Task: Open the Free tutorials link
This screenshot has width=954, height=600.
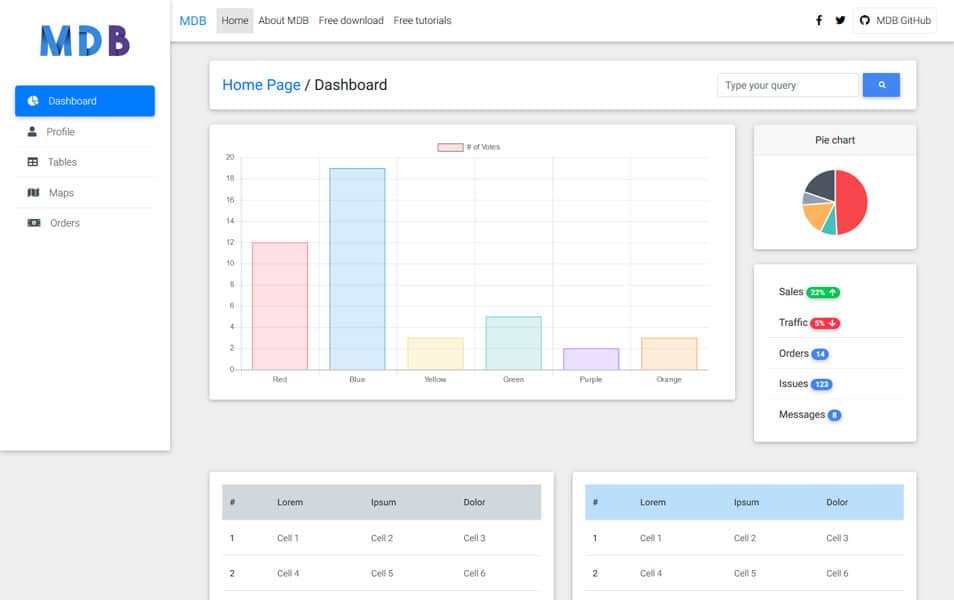Action: [x=422, y=20]
